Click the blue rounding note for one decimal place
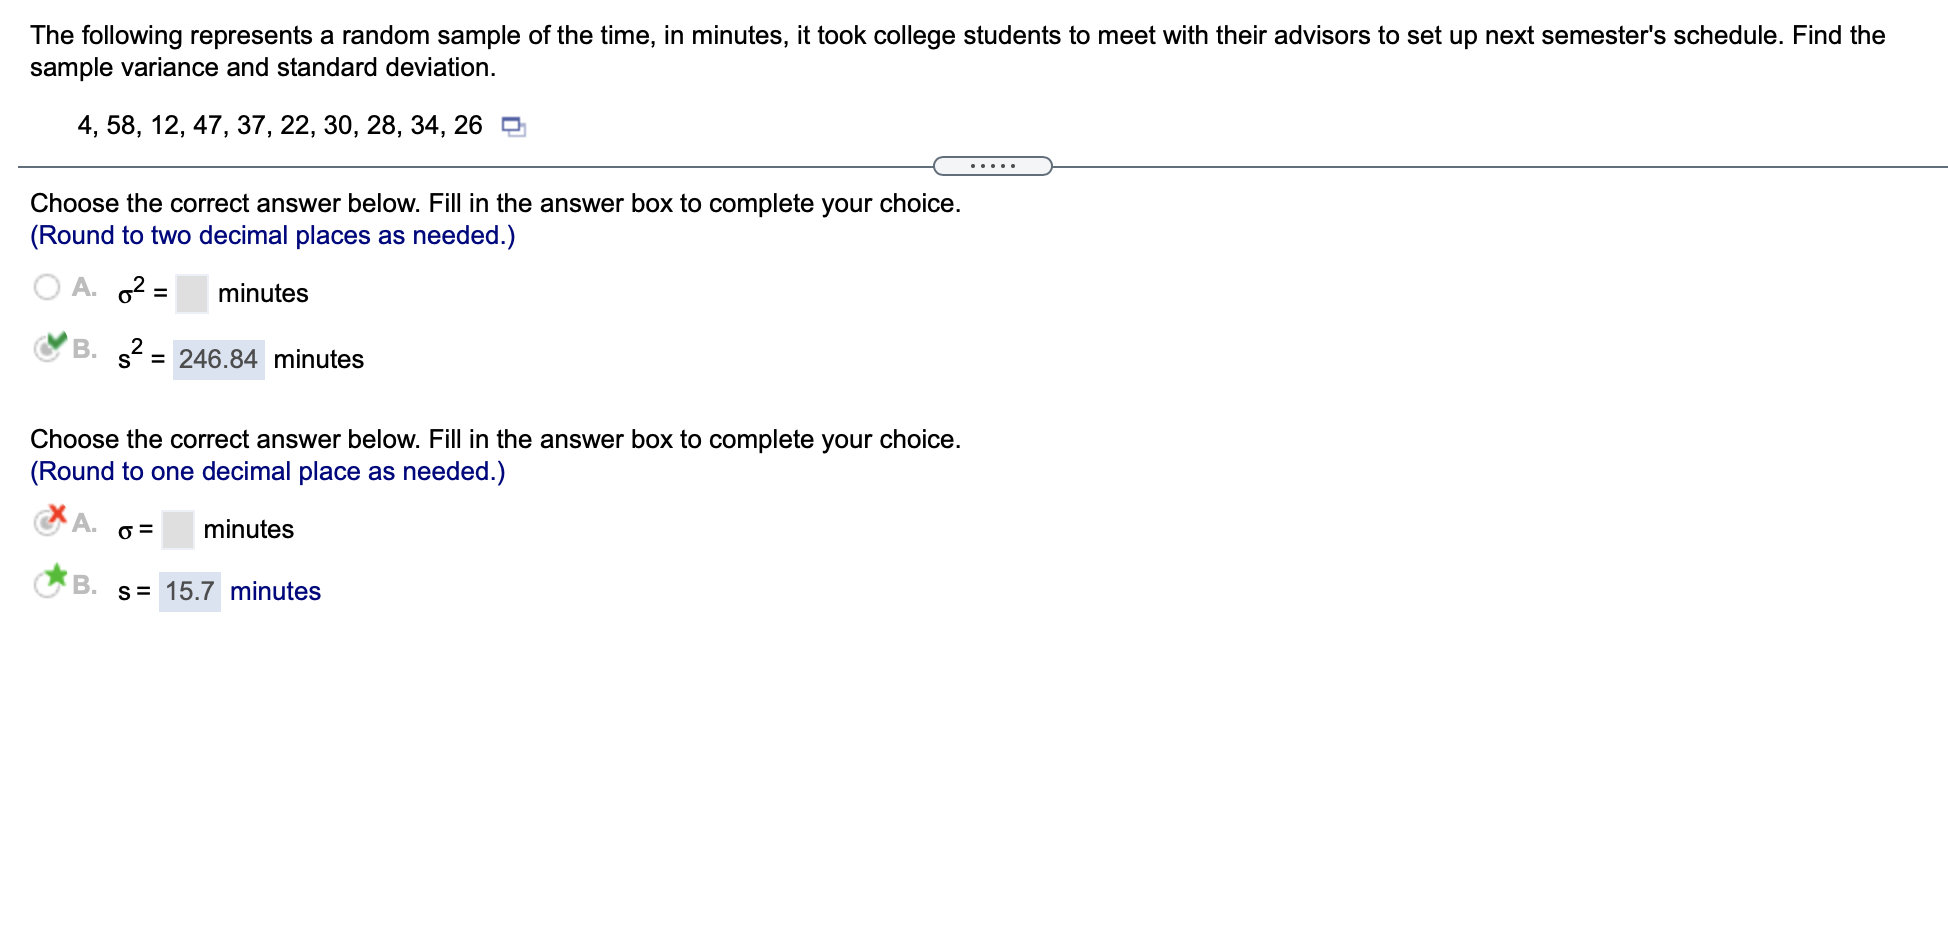 click(x=267, y=471)
